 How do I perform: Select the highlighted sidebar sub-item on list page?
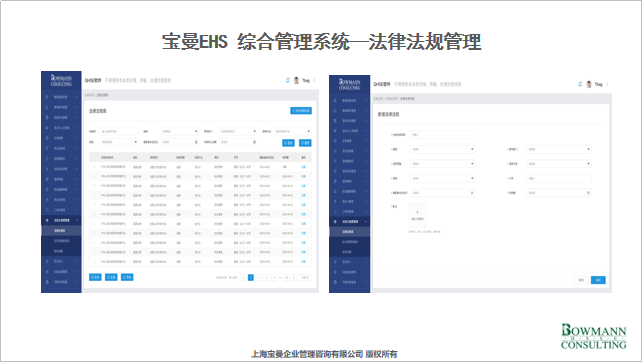(61, 231)
